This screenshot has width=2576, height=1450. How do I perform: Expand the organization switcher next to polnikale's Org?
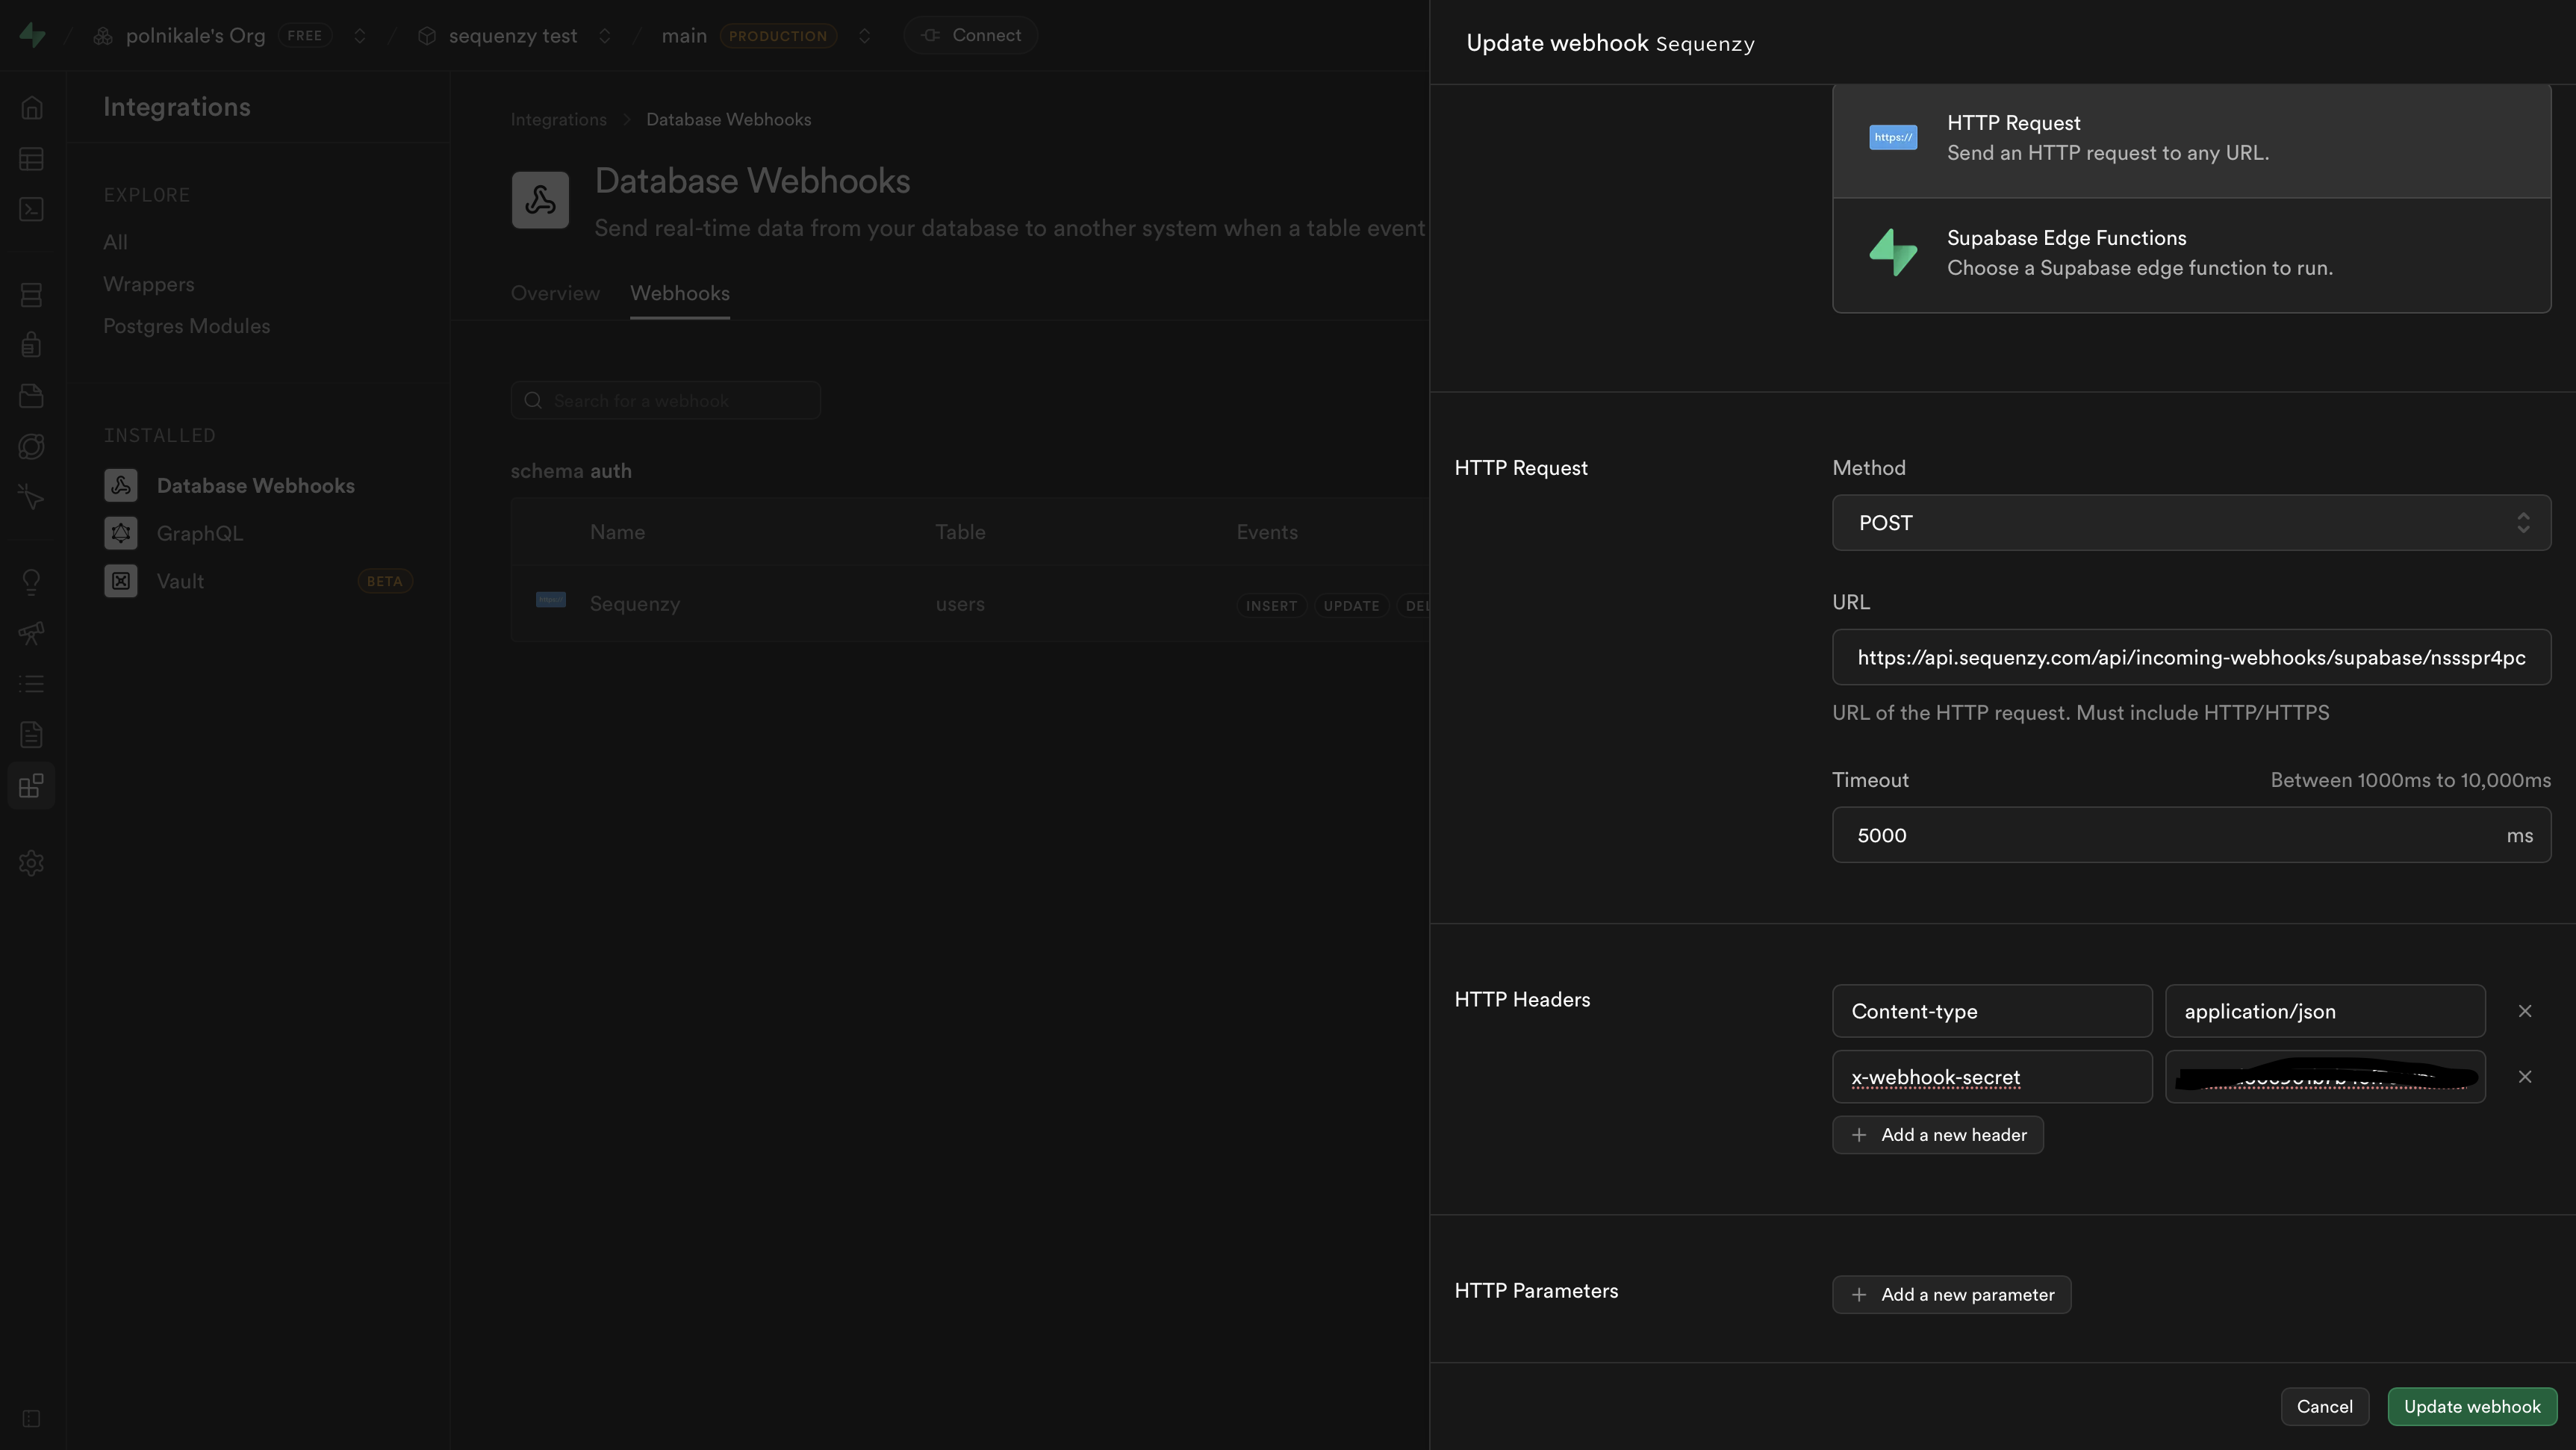click(360, 35)
